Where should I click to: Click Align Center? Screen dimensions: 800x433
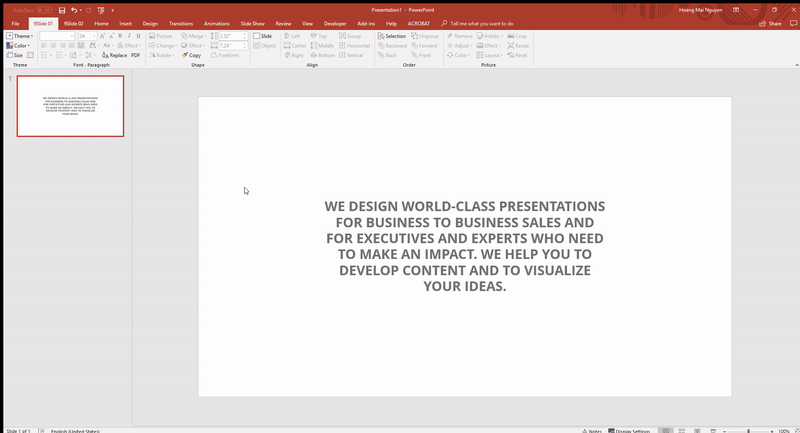pos(295,45)
